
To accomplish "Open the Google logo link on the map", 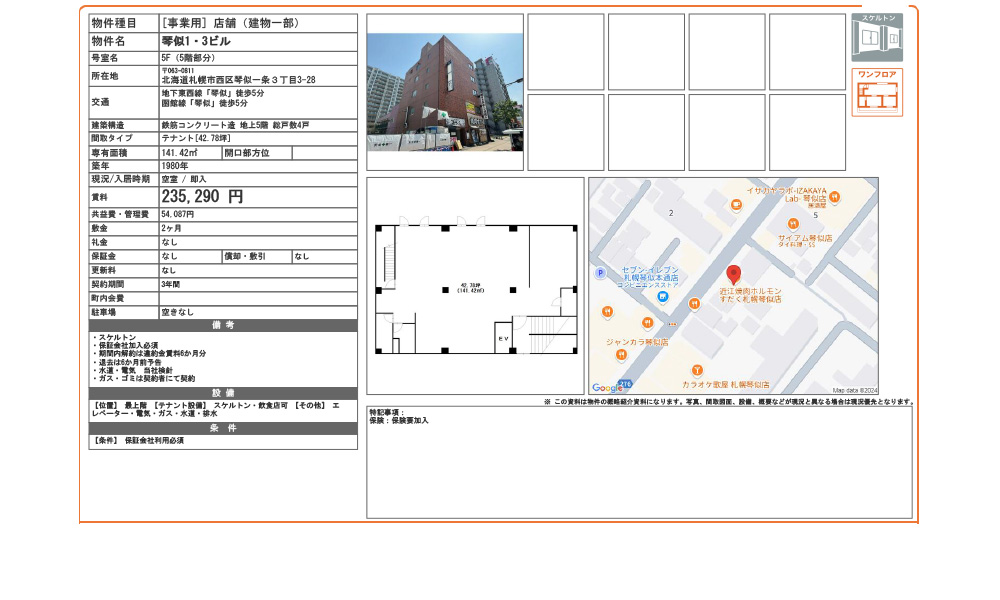I will point(608,386).
